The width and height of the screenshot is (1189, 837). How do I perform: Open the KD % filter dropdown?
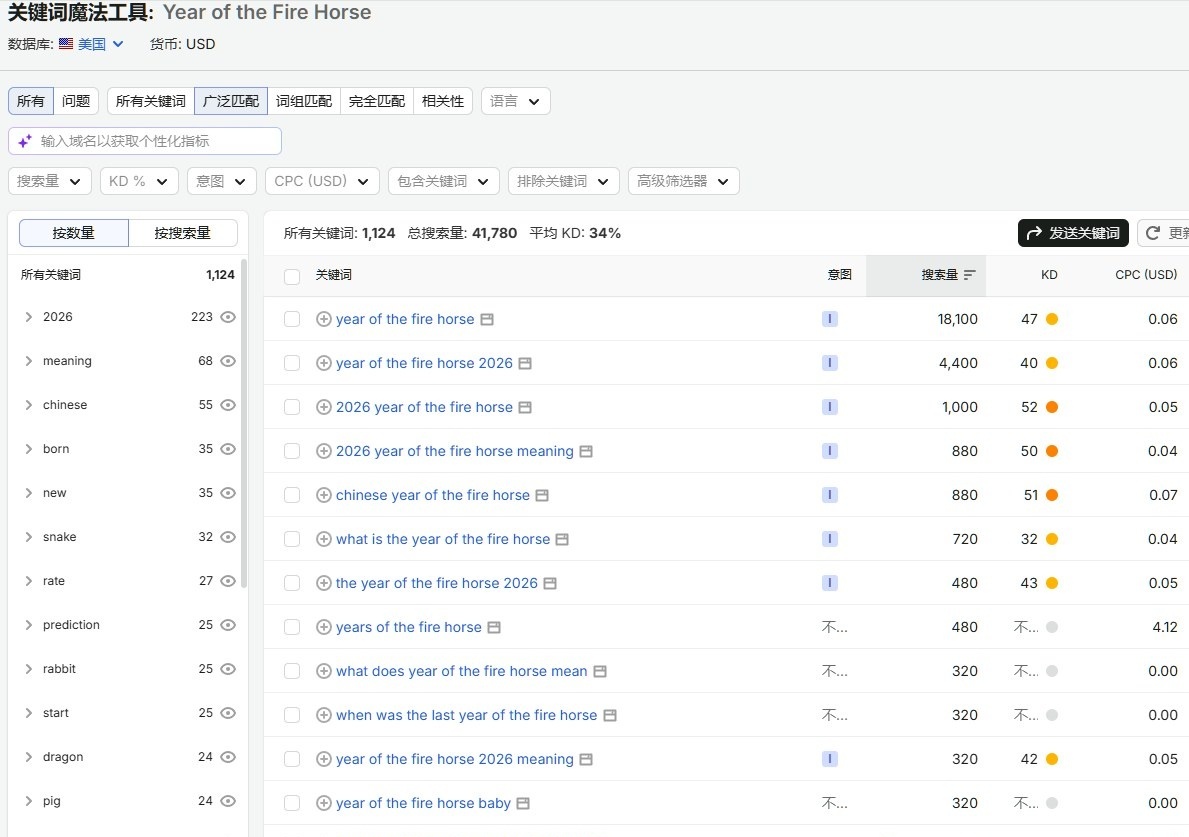click(x=140, y=181)
